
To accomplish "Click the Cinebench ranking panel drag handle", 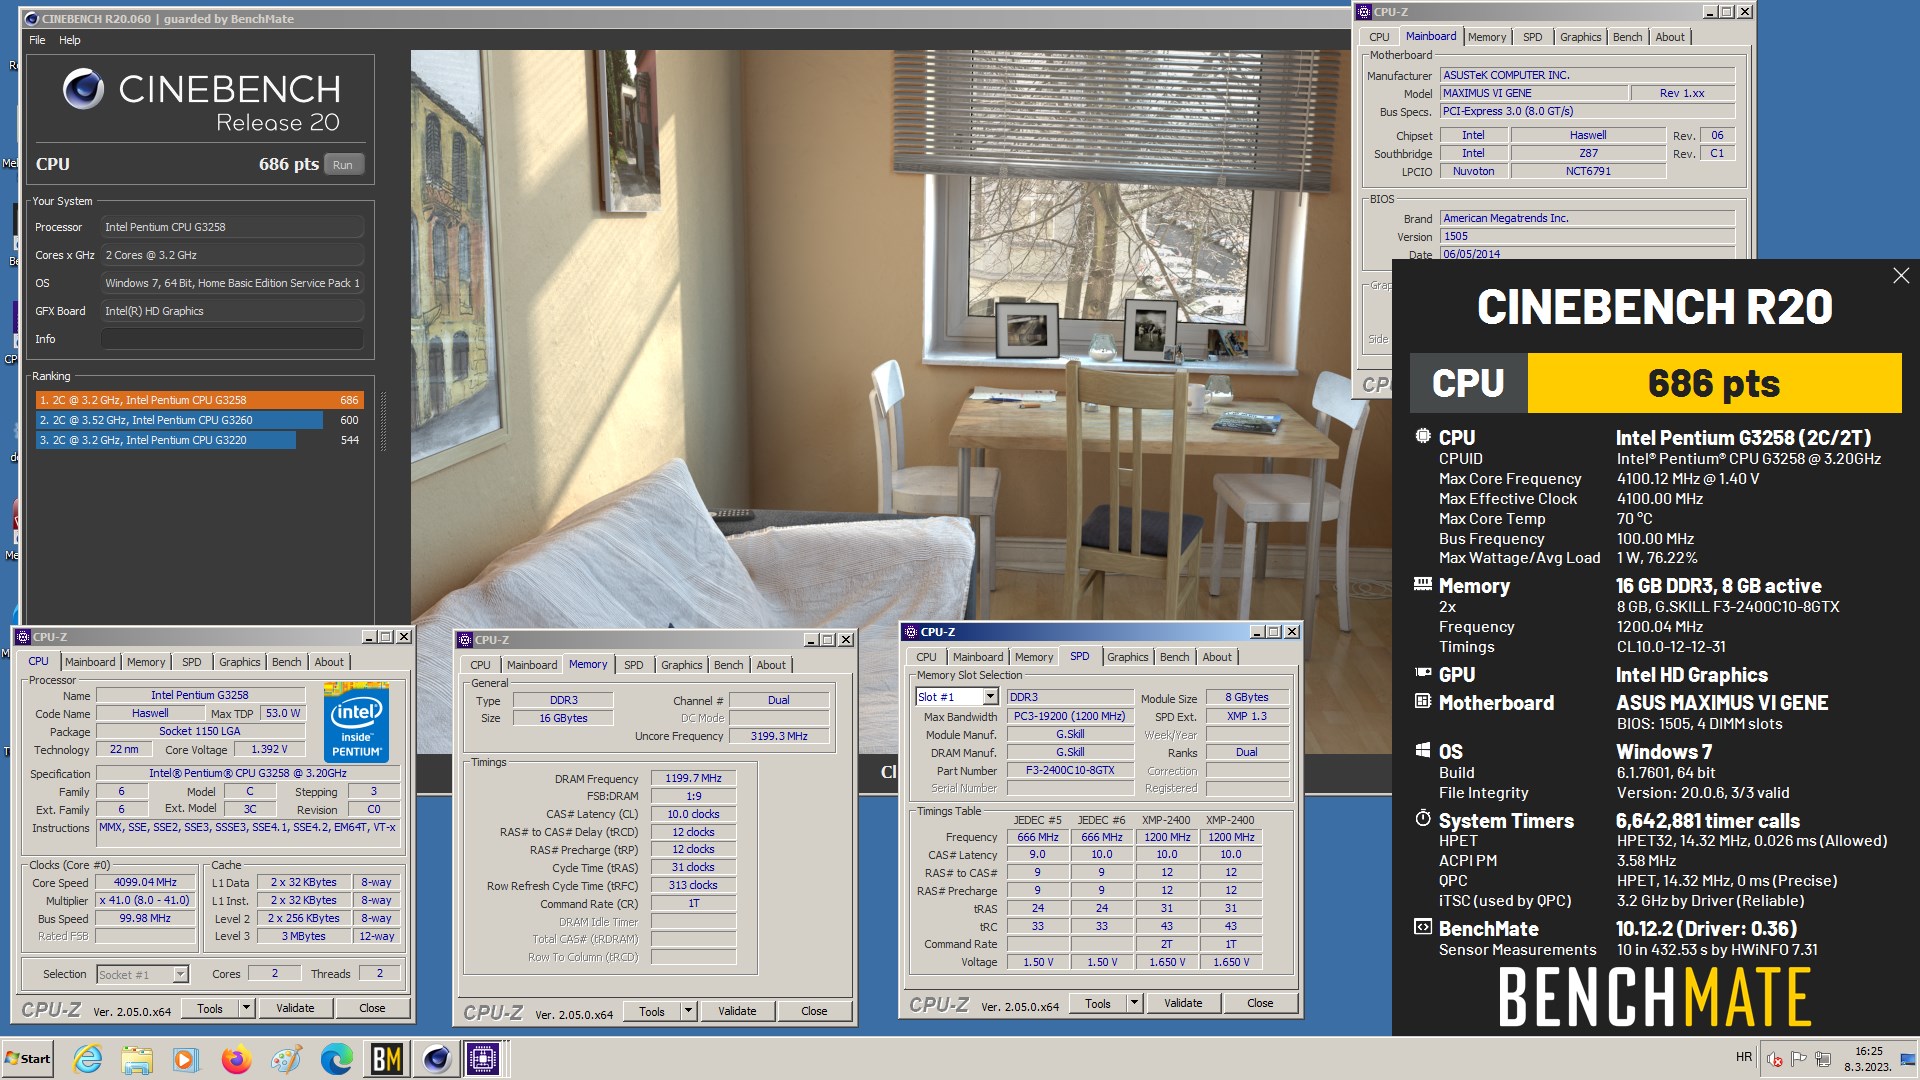I will click(x=383, y=421).
